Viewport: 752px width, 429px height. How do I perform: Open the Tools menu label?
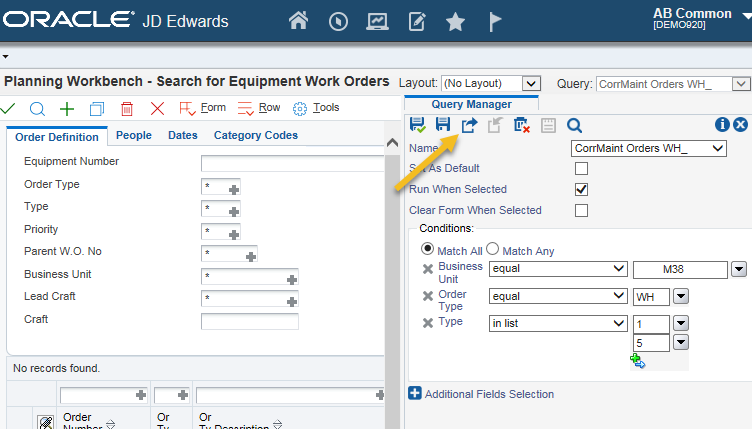[x=326, y=107]
